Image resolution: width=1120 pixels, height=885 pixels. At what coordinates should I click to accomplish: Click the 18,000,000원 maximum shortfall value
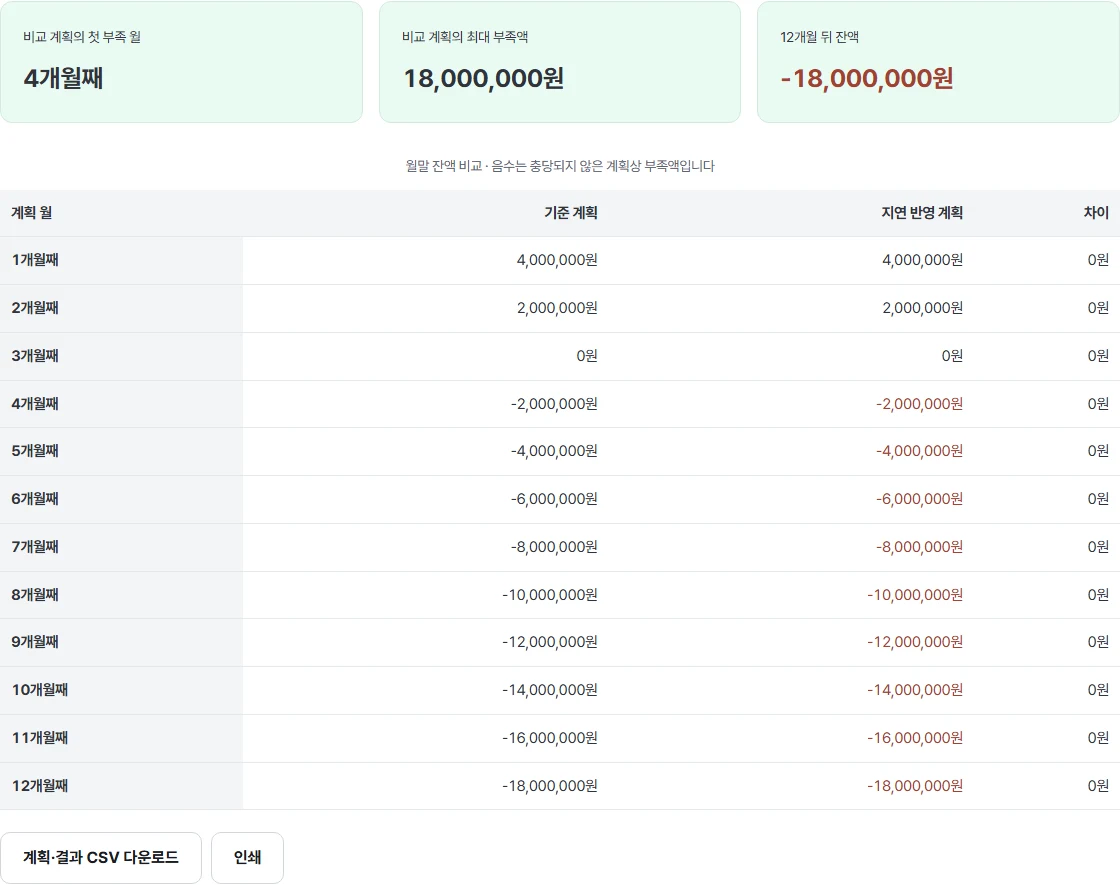pos(484,79)
